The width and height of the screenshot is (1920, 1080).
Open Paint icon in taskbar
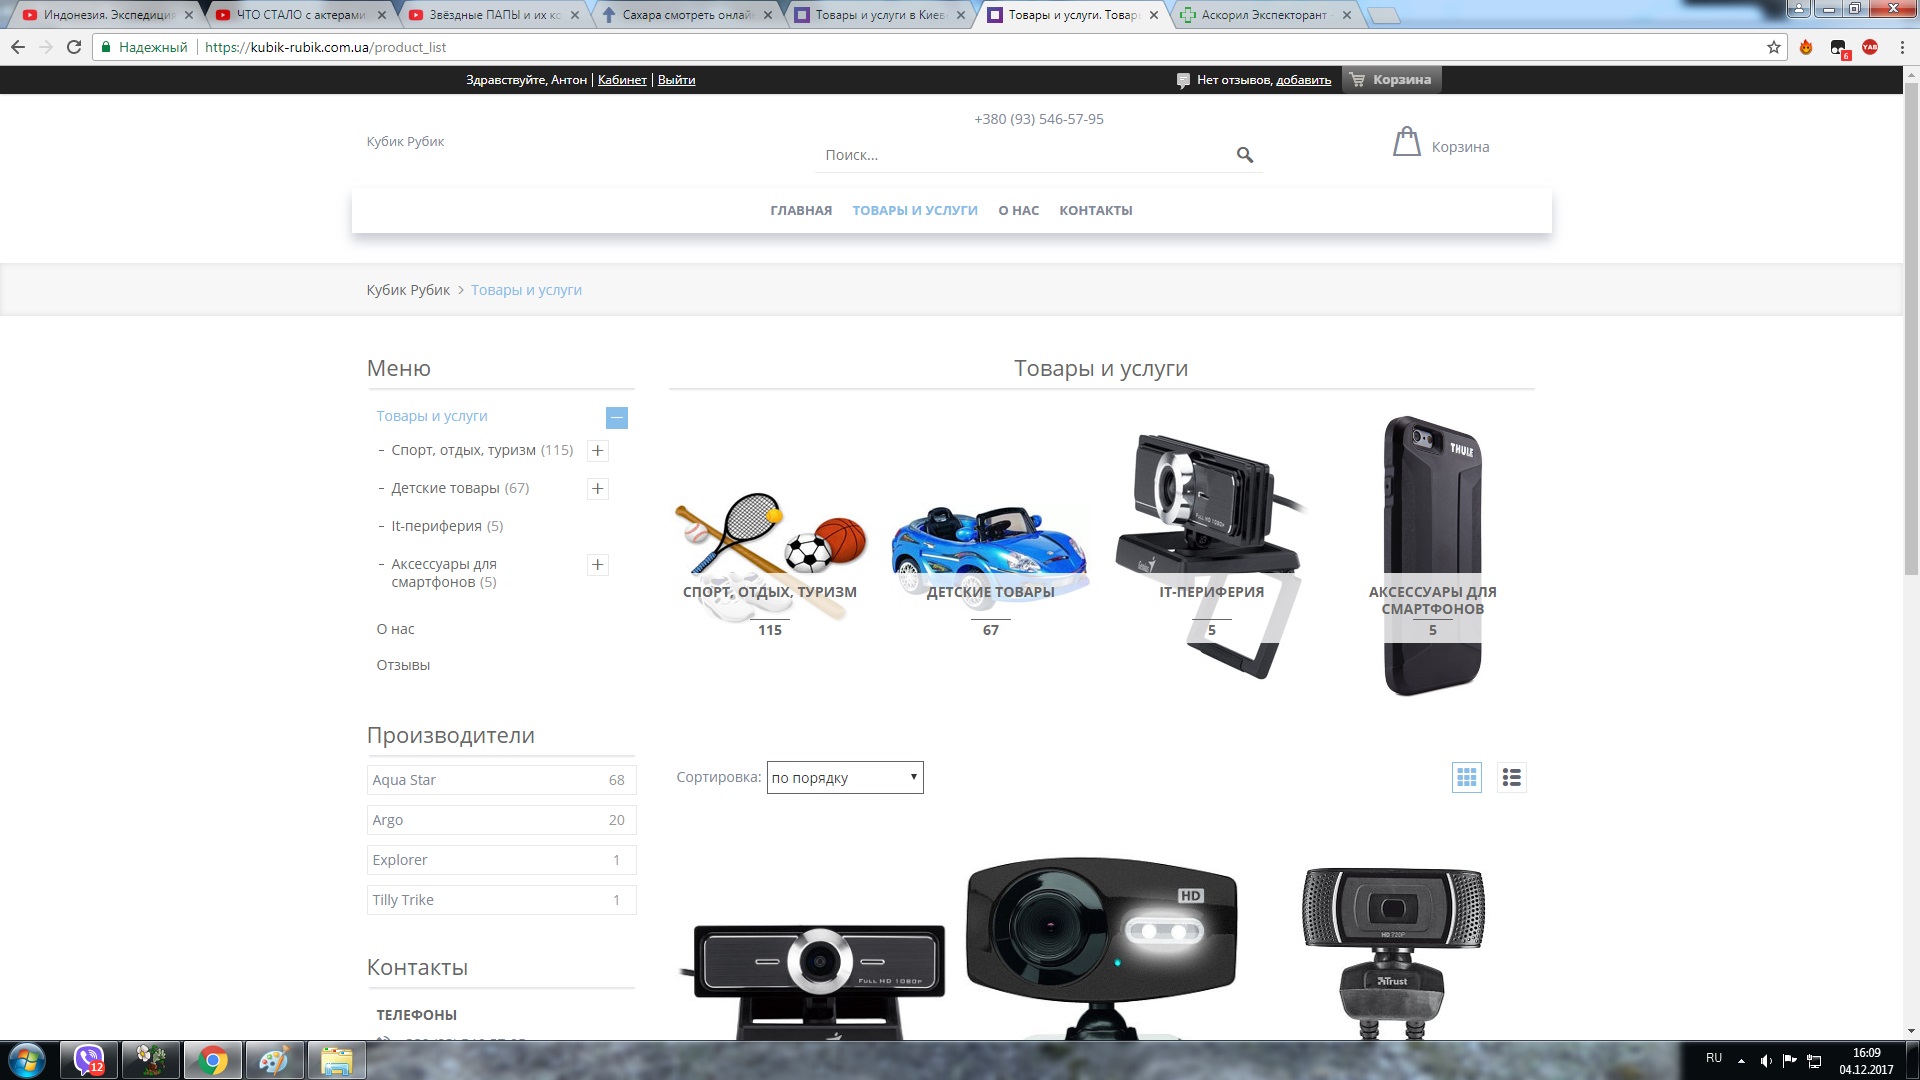(274, 1060)
